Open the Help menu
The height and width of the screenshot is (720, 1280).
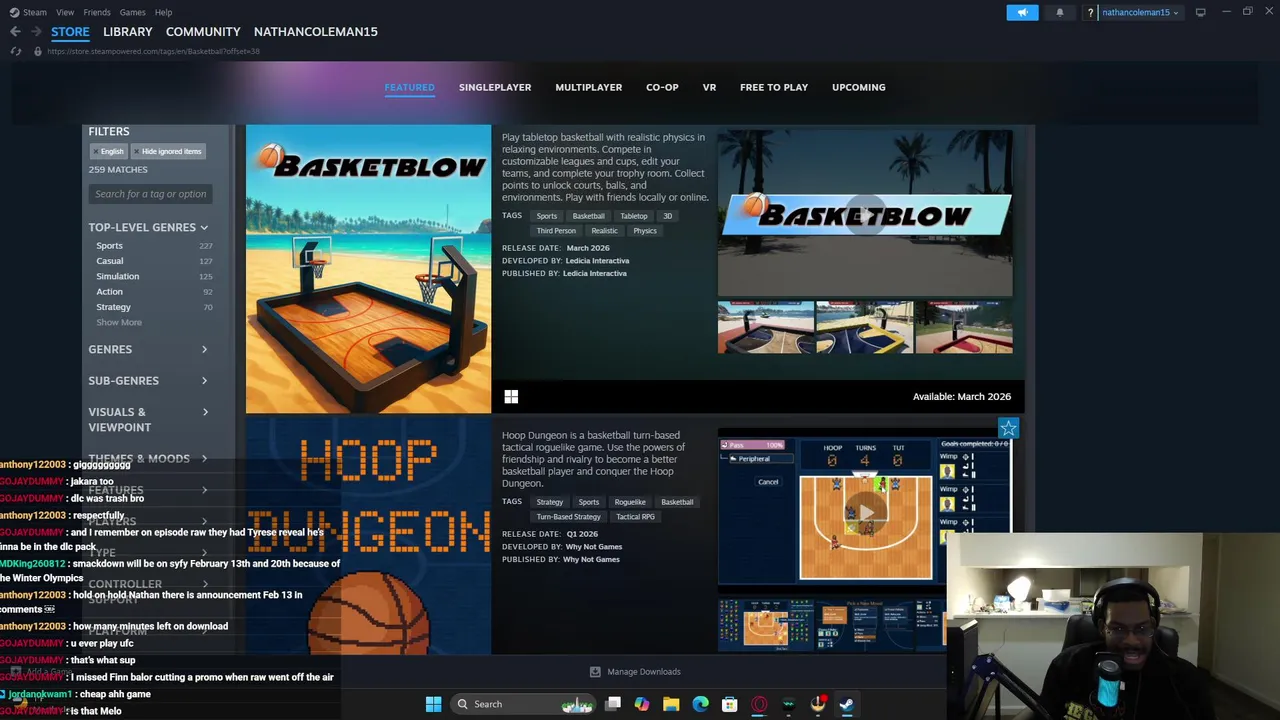163,12
